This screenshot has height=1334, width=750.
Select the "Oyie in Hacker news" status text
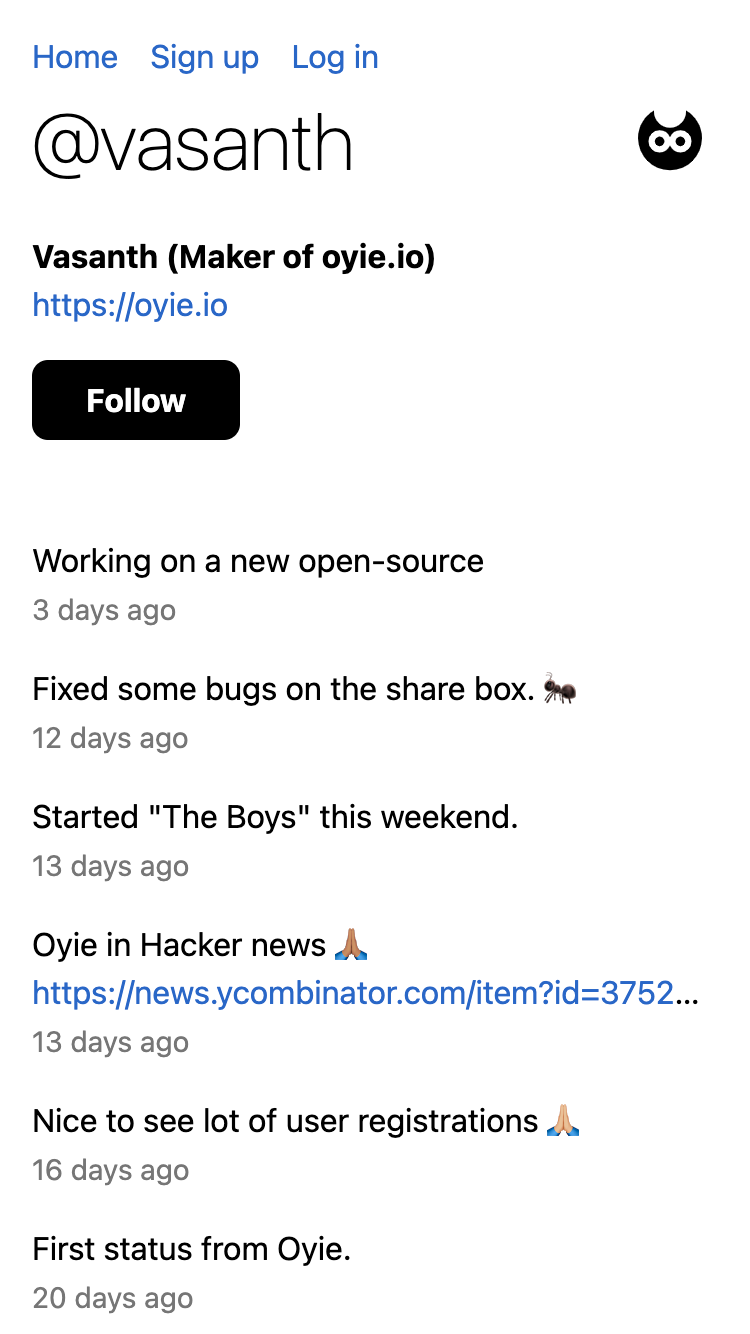click(x=180, y=945)
